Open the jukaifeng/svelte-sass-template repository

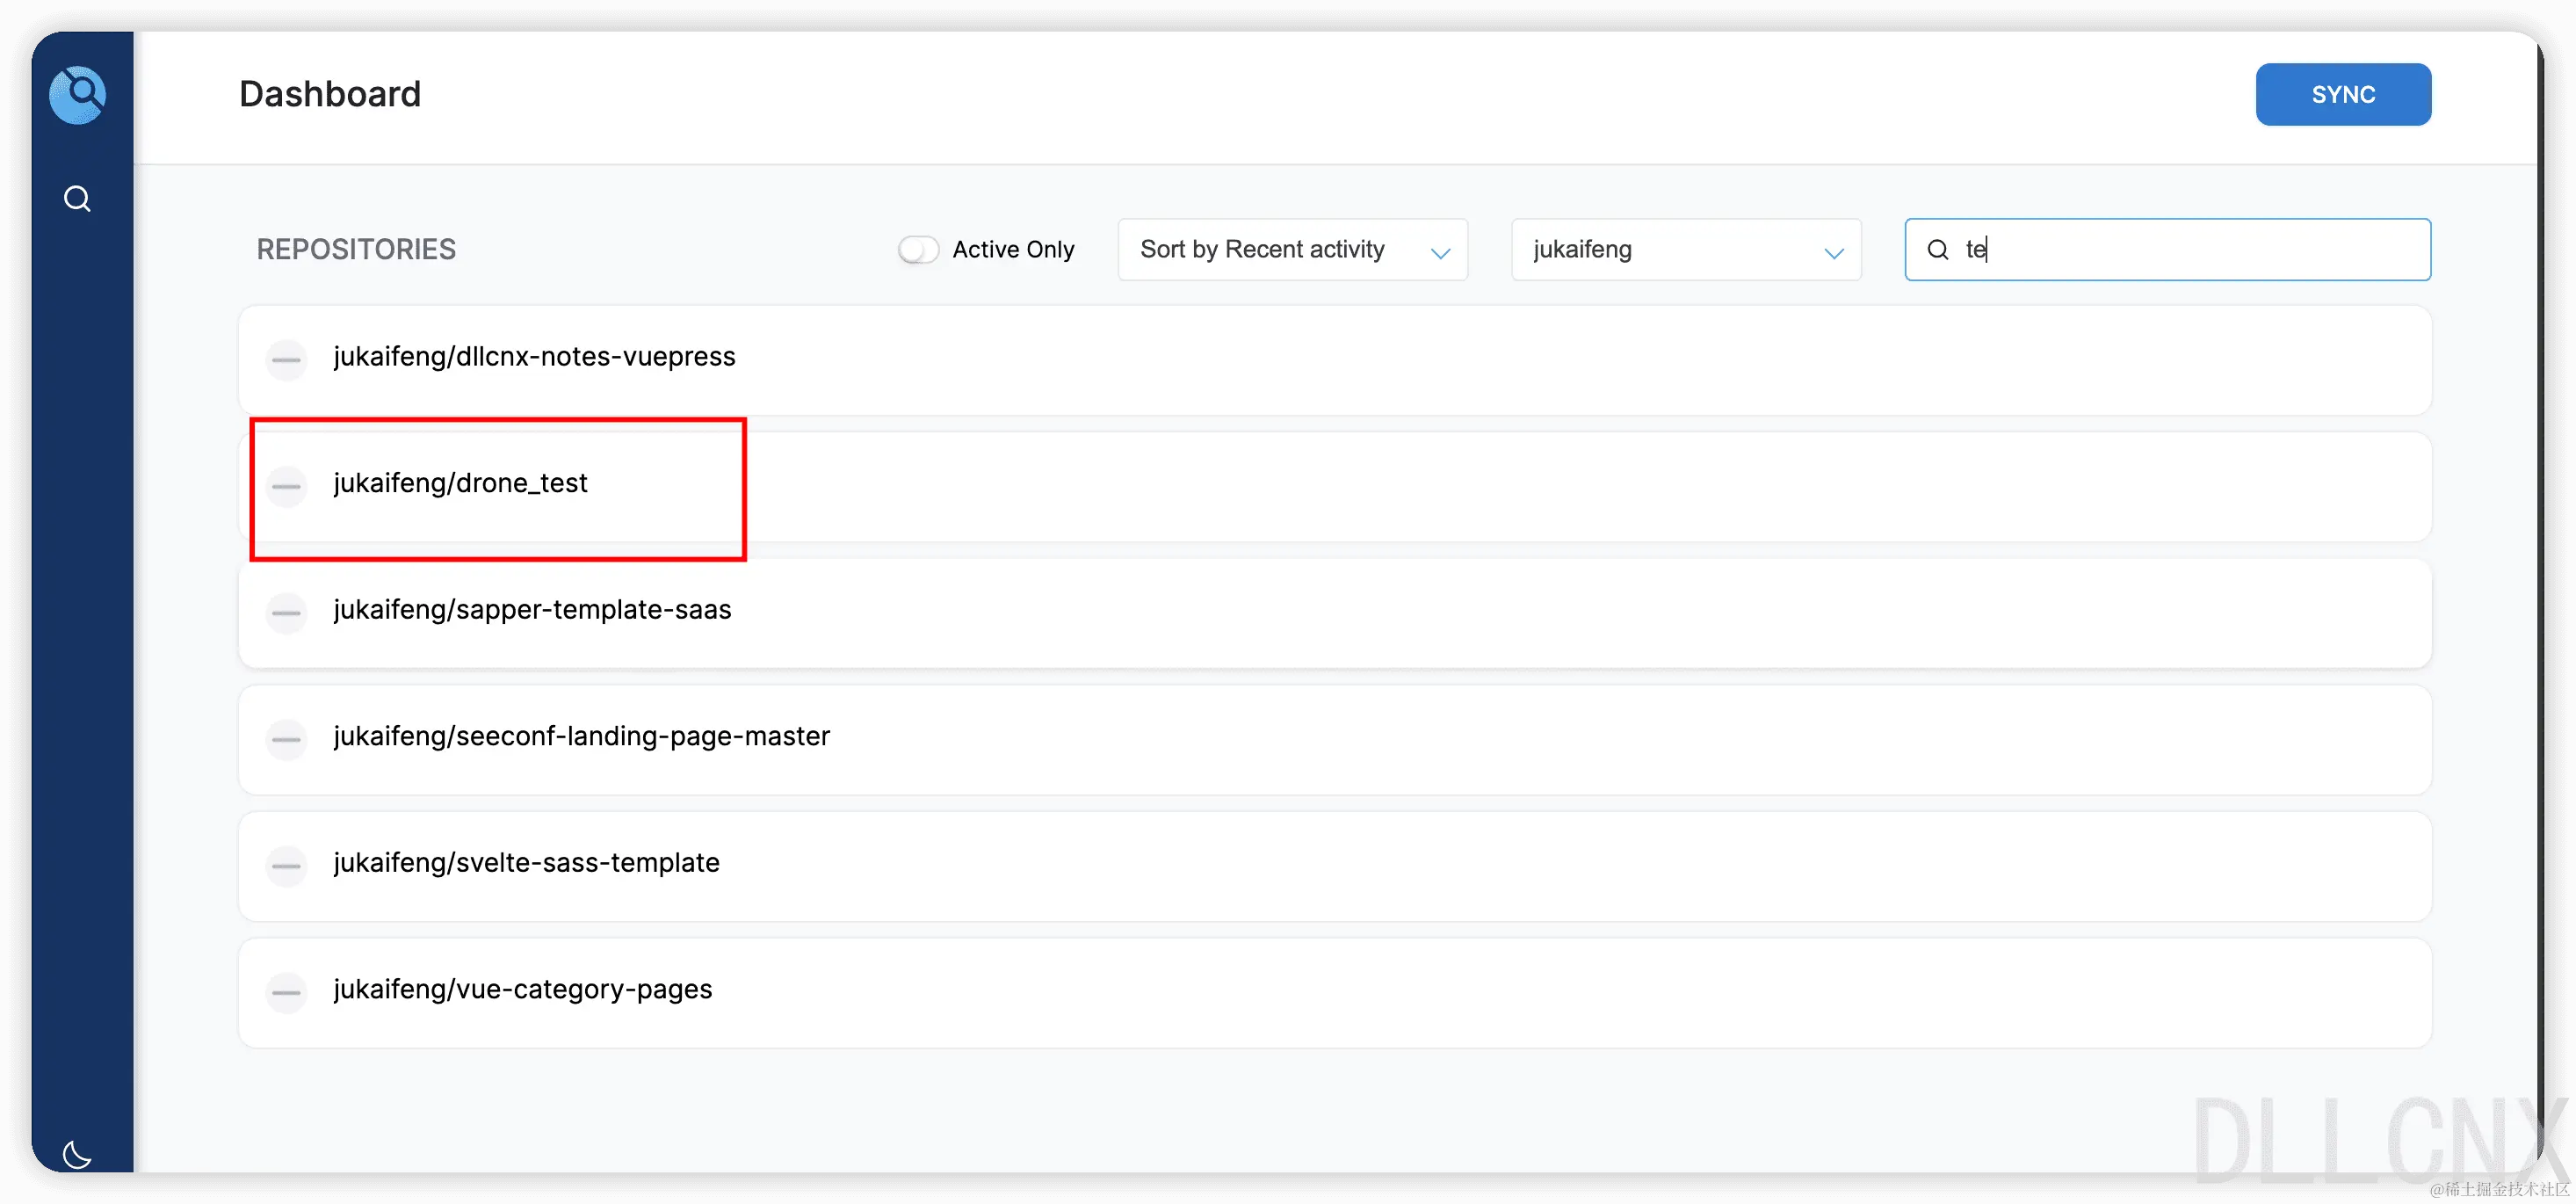point(526,863)
